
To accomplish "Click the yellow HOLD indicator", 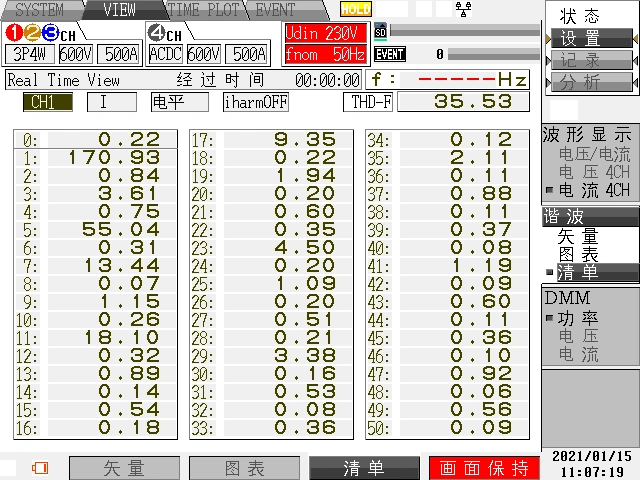I will pyautogui.click(x=356, y=9).
